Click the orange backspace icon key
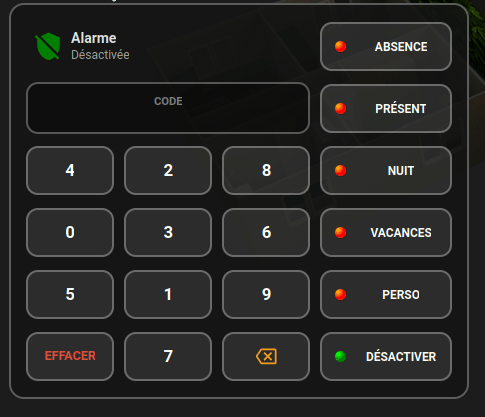Image resolution: width=485 pixels, height=417 pixels. point(266,356)
